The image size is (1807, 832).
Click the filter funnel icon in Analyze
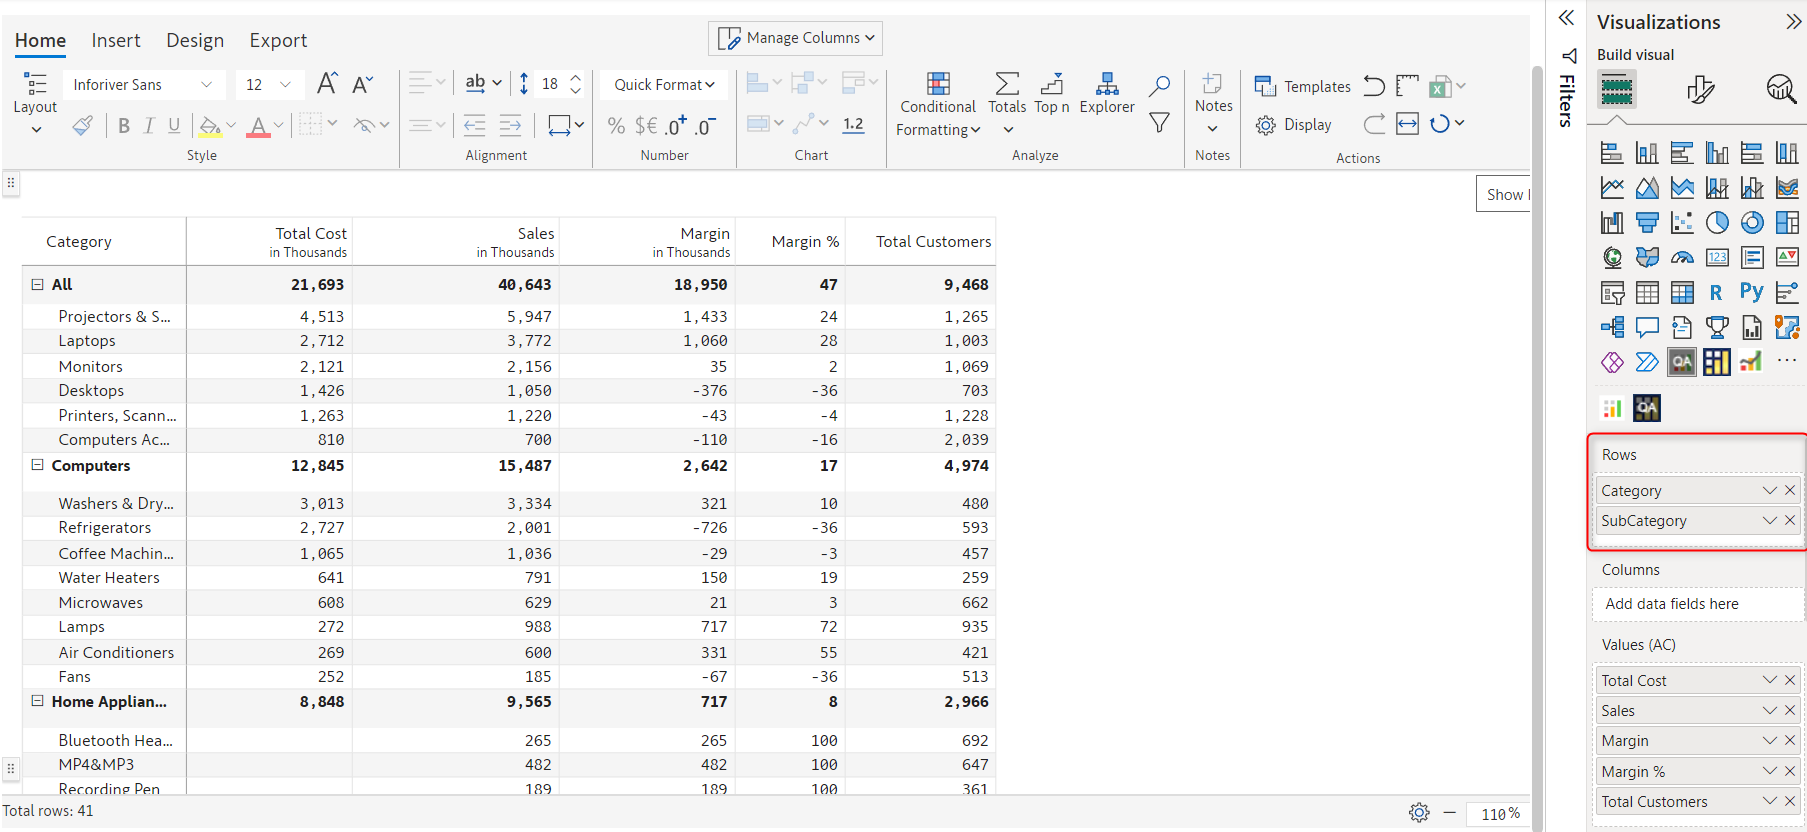click(x=1159, y=123)
